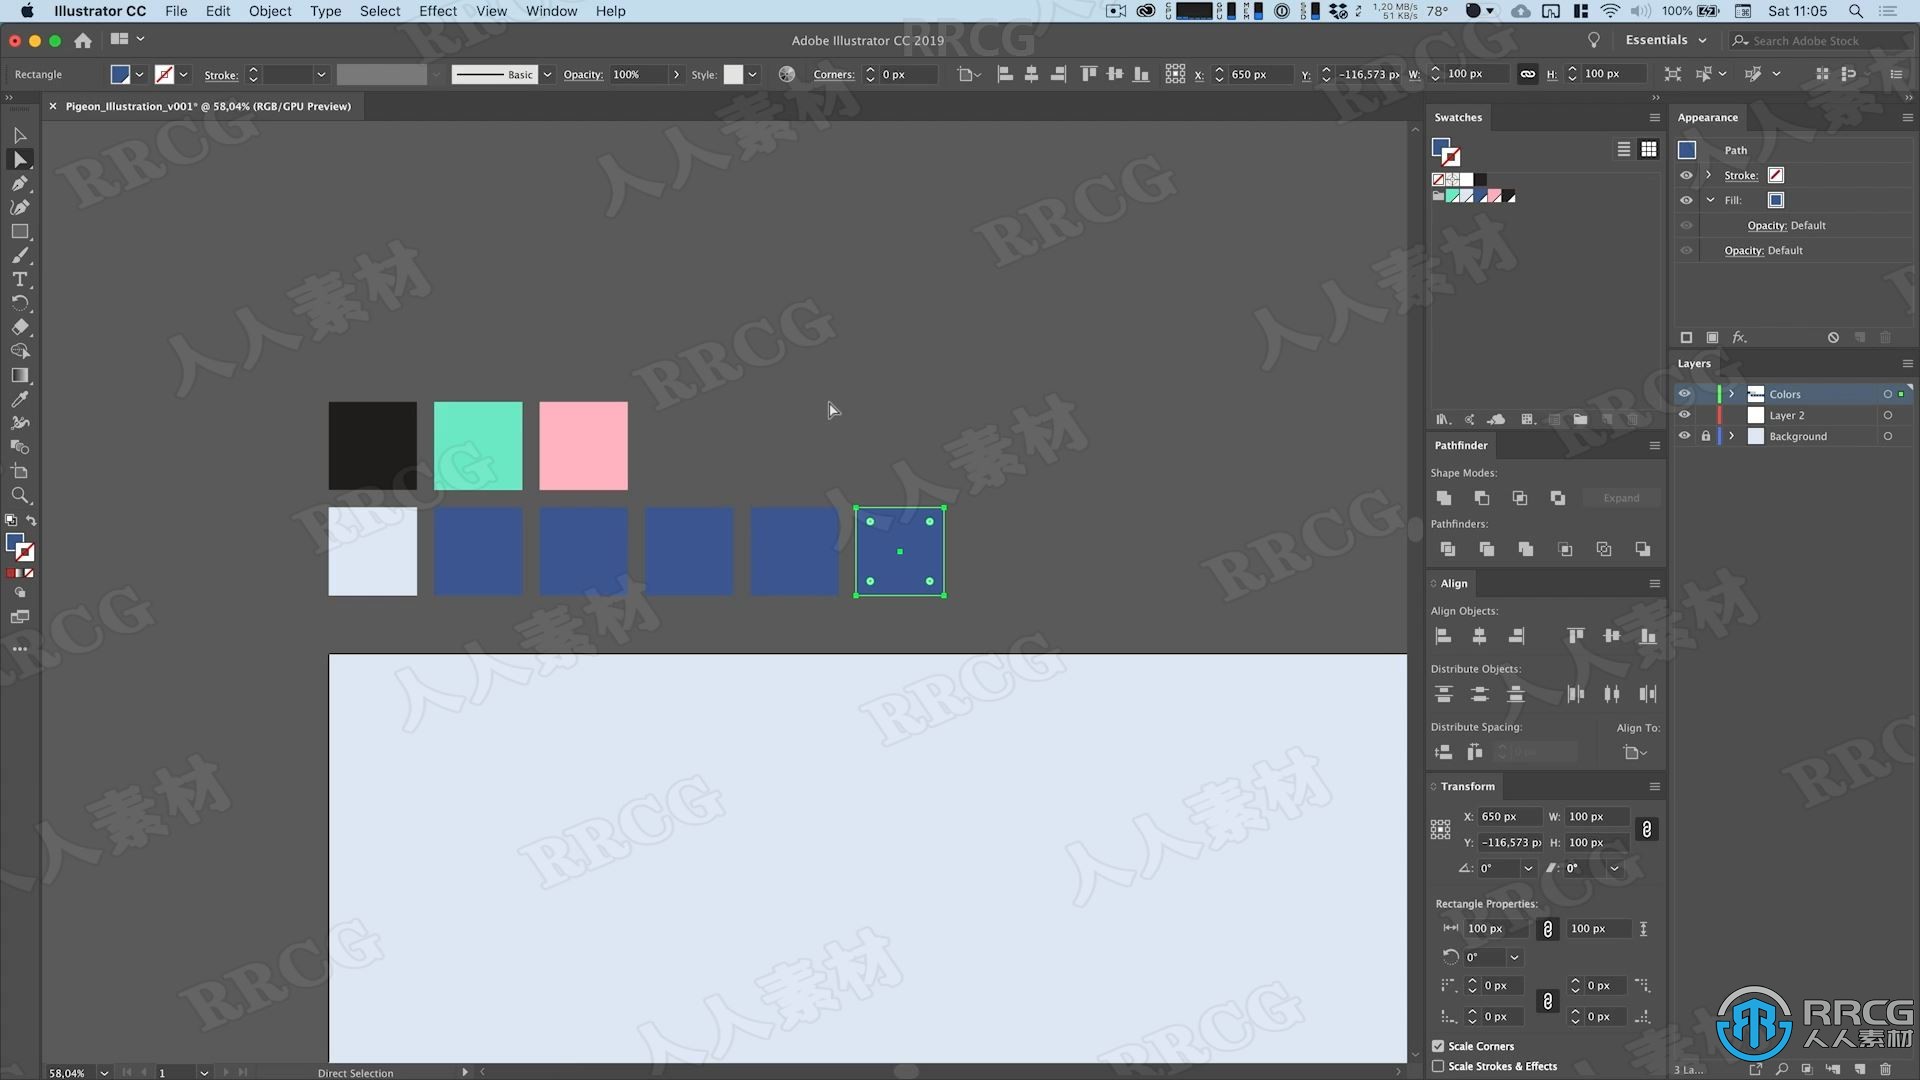Expand the Background layer
This screenshot has width=1920, height=1080.
[x=1732, y=436]
